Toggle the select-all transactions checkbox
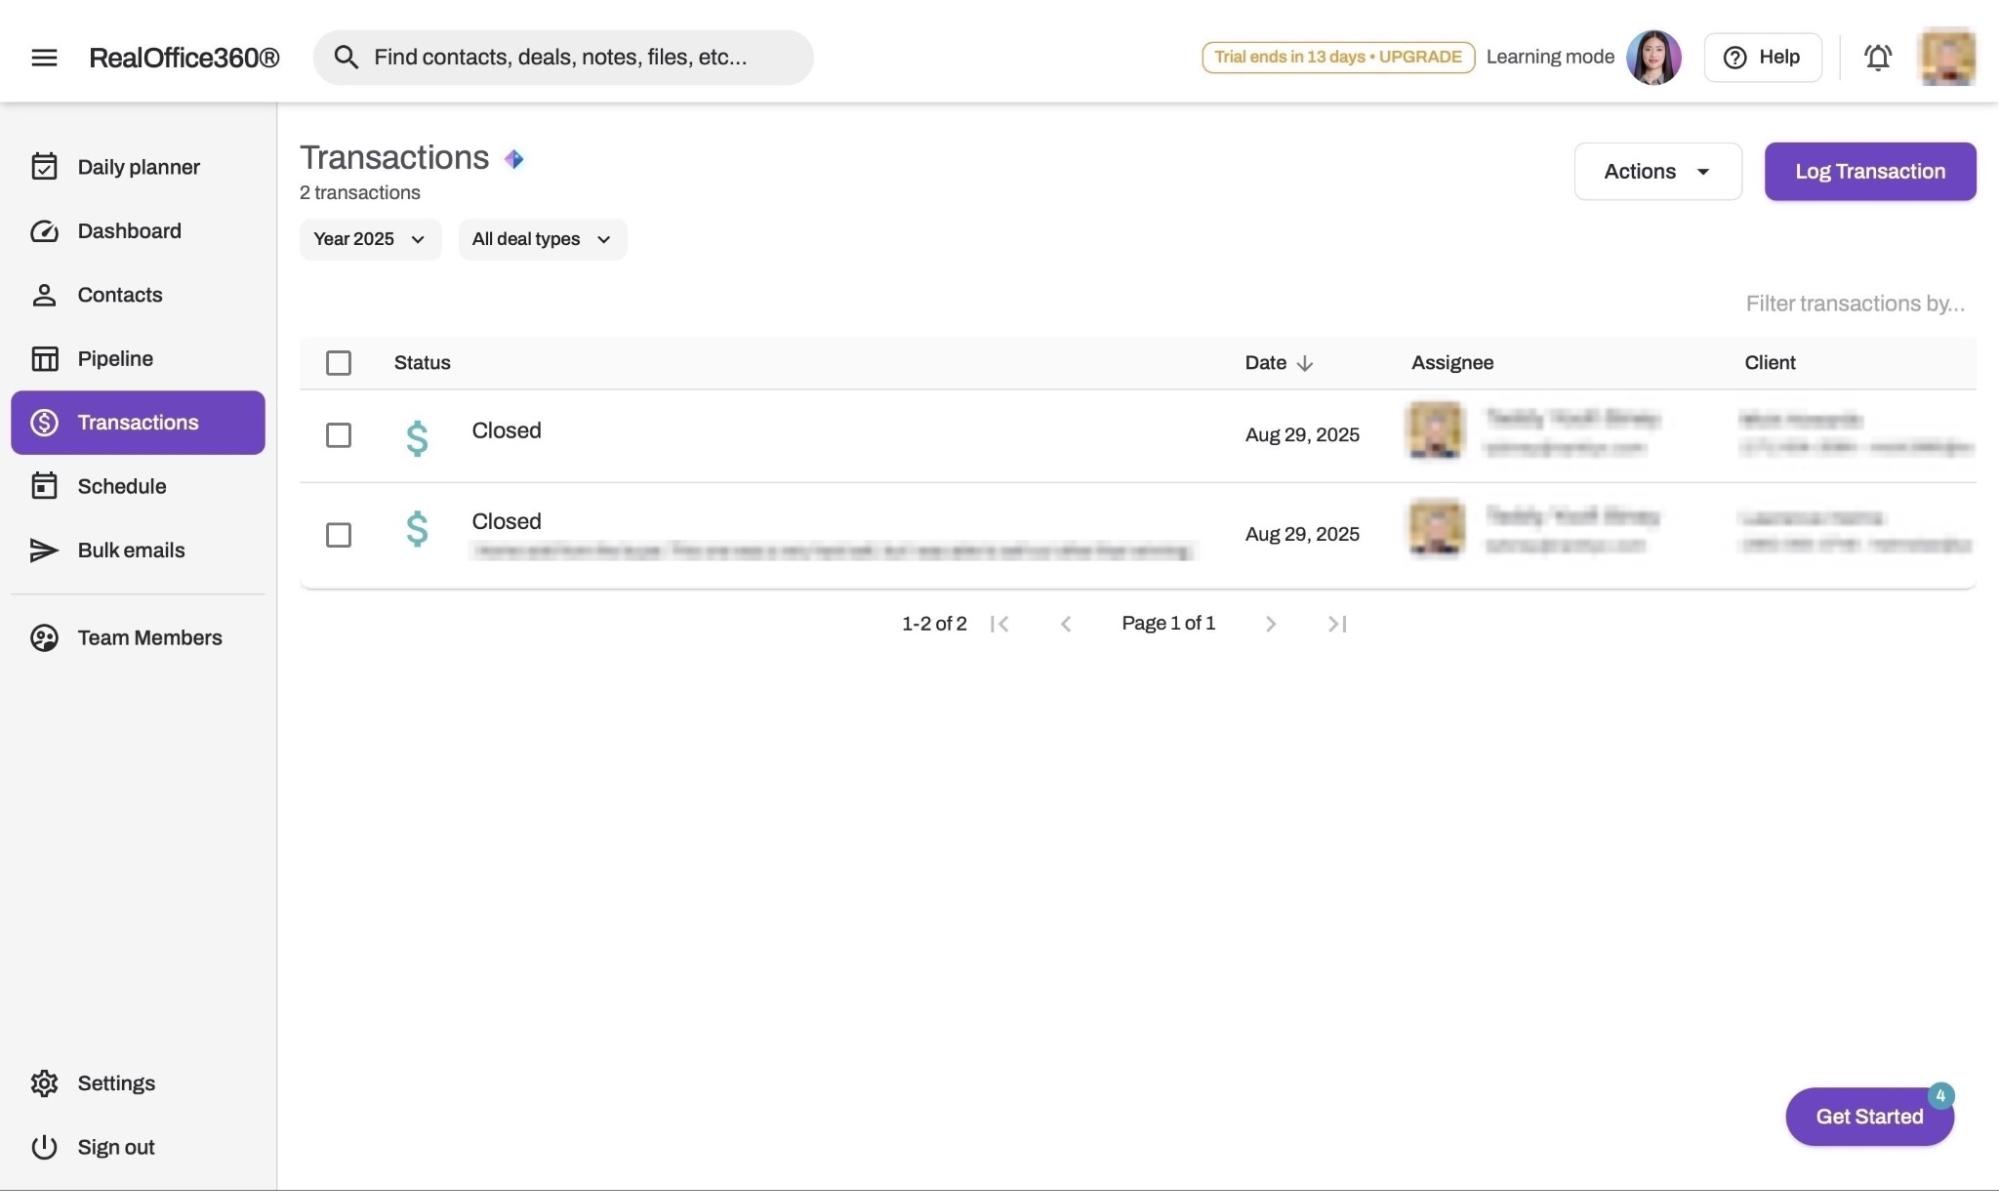Image resolution: width=1999 pixels, height=1191 pixels. (x=338, y=363)
